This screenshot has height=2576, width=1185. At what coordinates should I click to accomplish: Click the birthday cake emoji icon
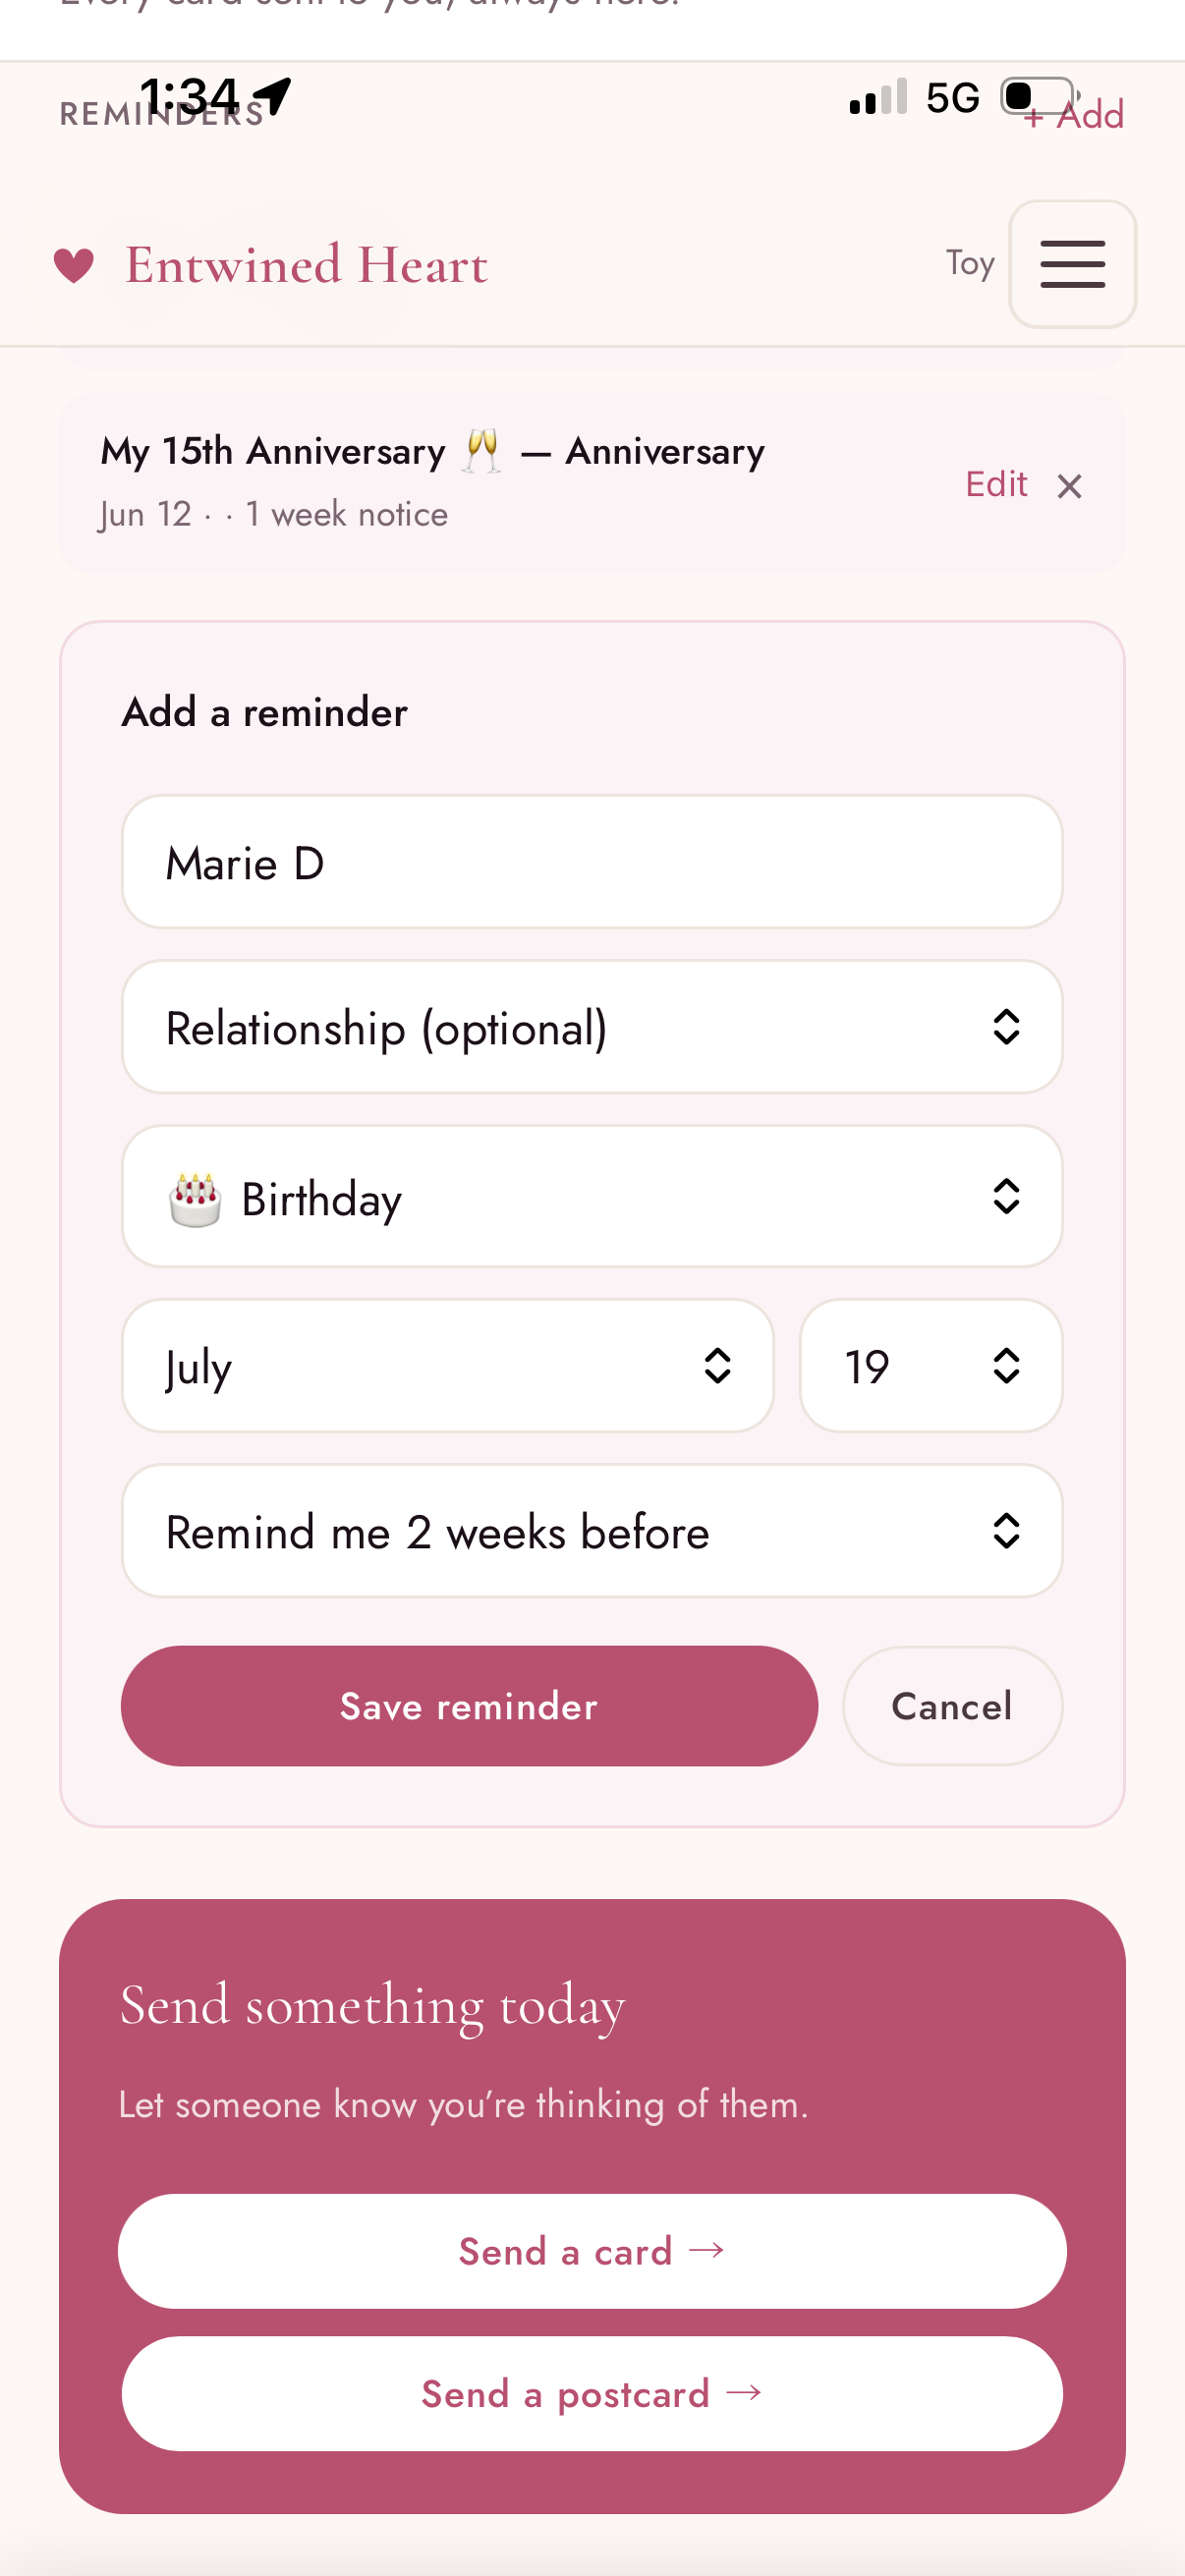pos(195,1199)
